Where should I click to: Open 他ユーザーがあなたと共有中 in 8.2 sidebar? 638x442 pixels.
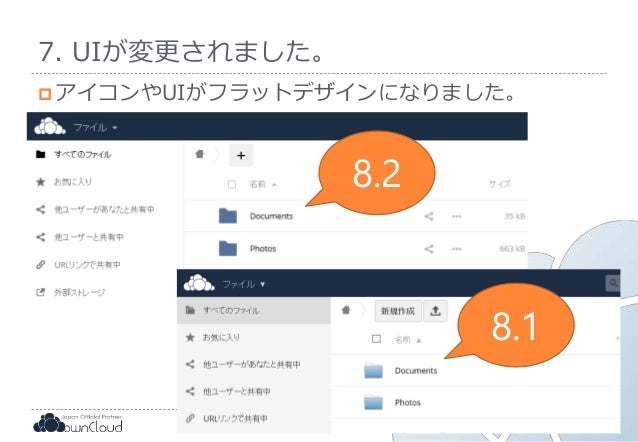point(104,210)
